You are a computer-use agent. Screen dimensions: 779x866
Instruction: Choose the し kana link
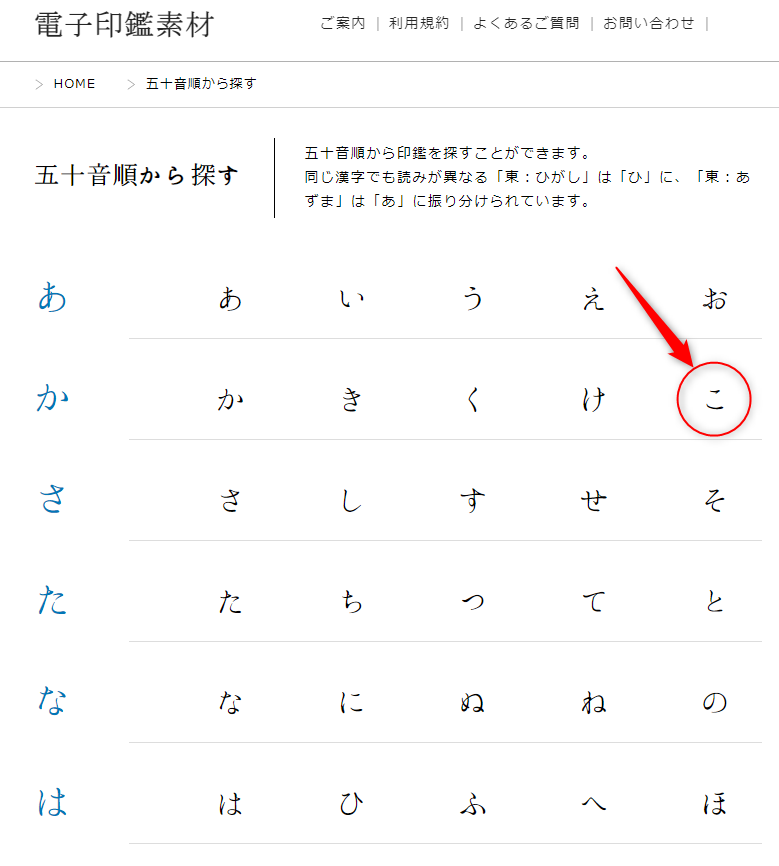(x=351, y=500)
